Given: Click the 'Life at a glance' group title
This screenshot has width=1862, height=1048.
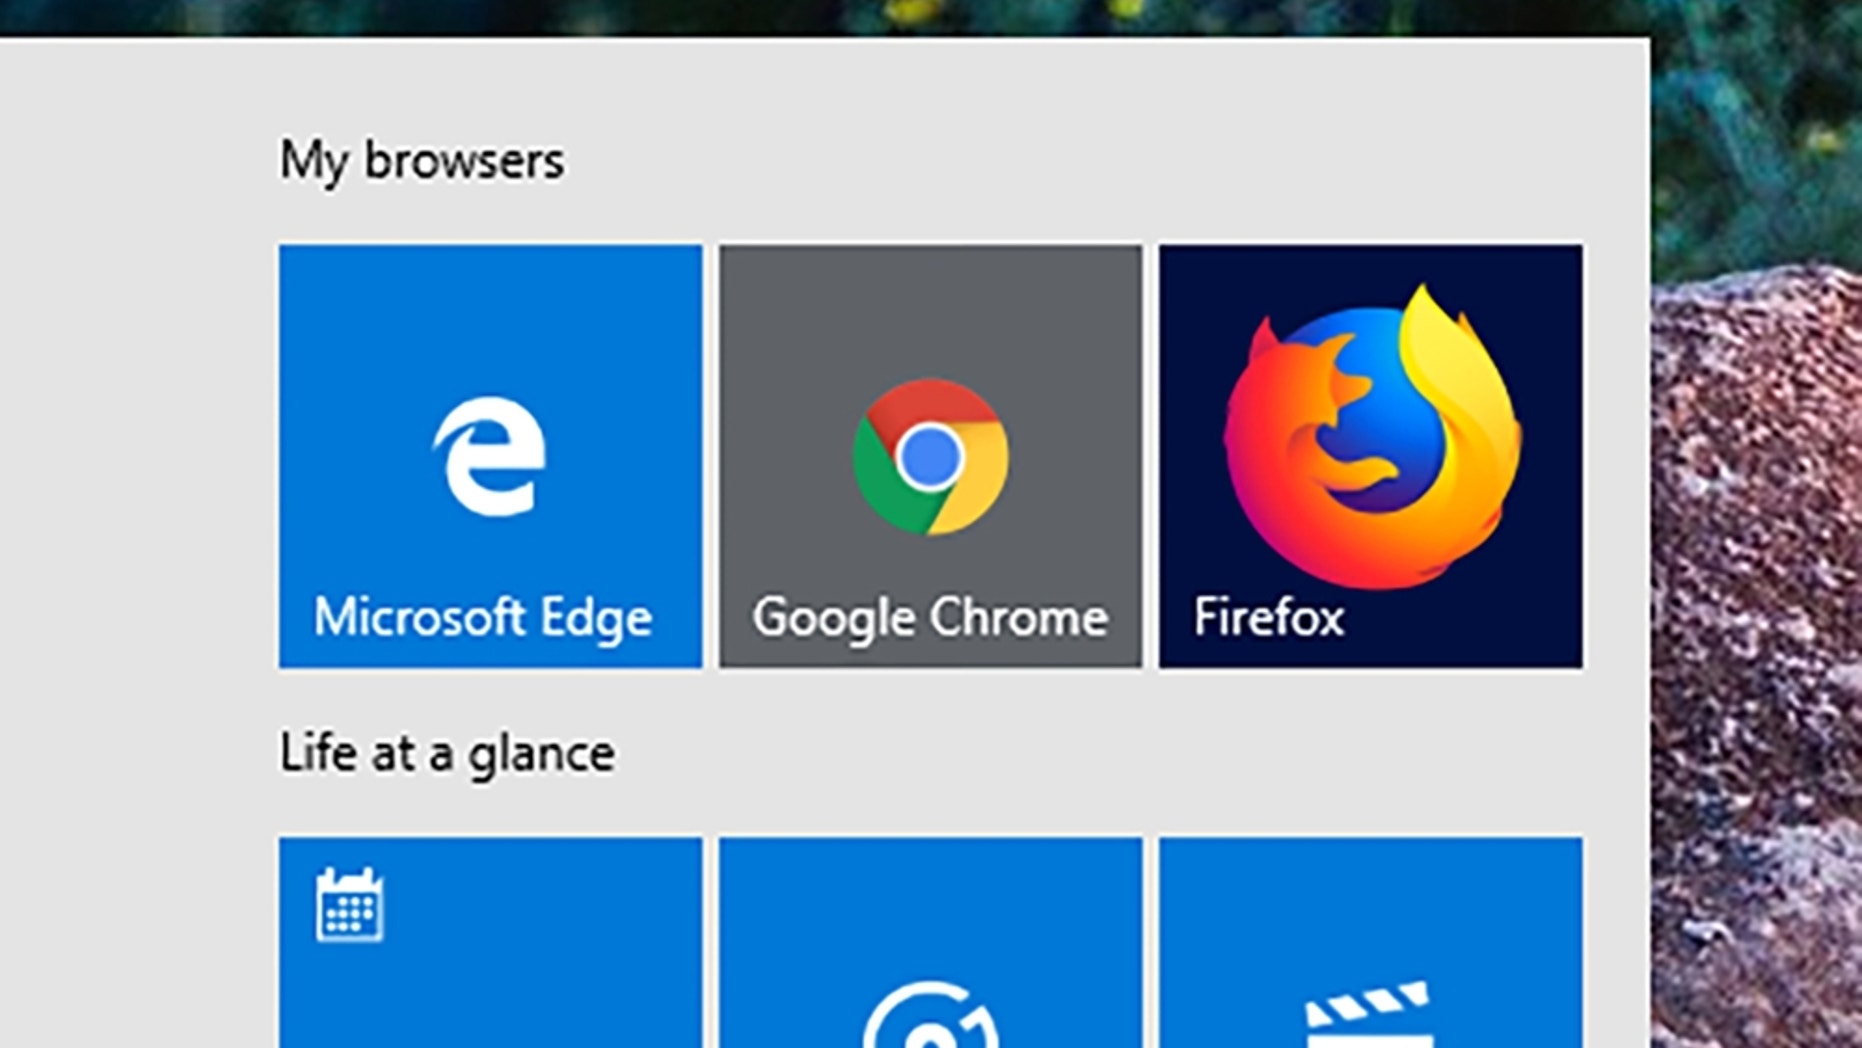Looking at the screenshot, I should click(446, 753).
